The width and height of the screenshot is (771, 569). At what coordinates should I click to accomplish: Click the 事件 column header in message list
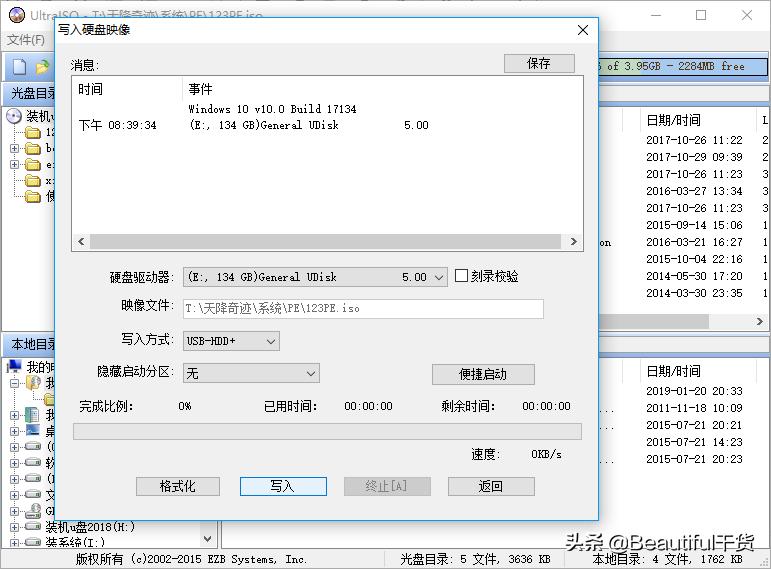pyautogui.click(x=200, y=89)
